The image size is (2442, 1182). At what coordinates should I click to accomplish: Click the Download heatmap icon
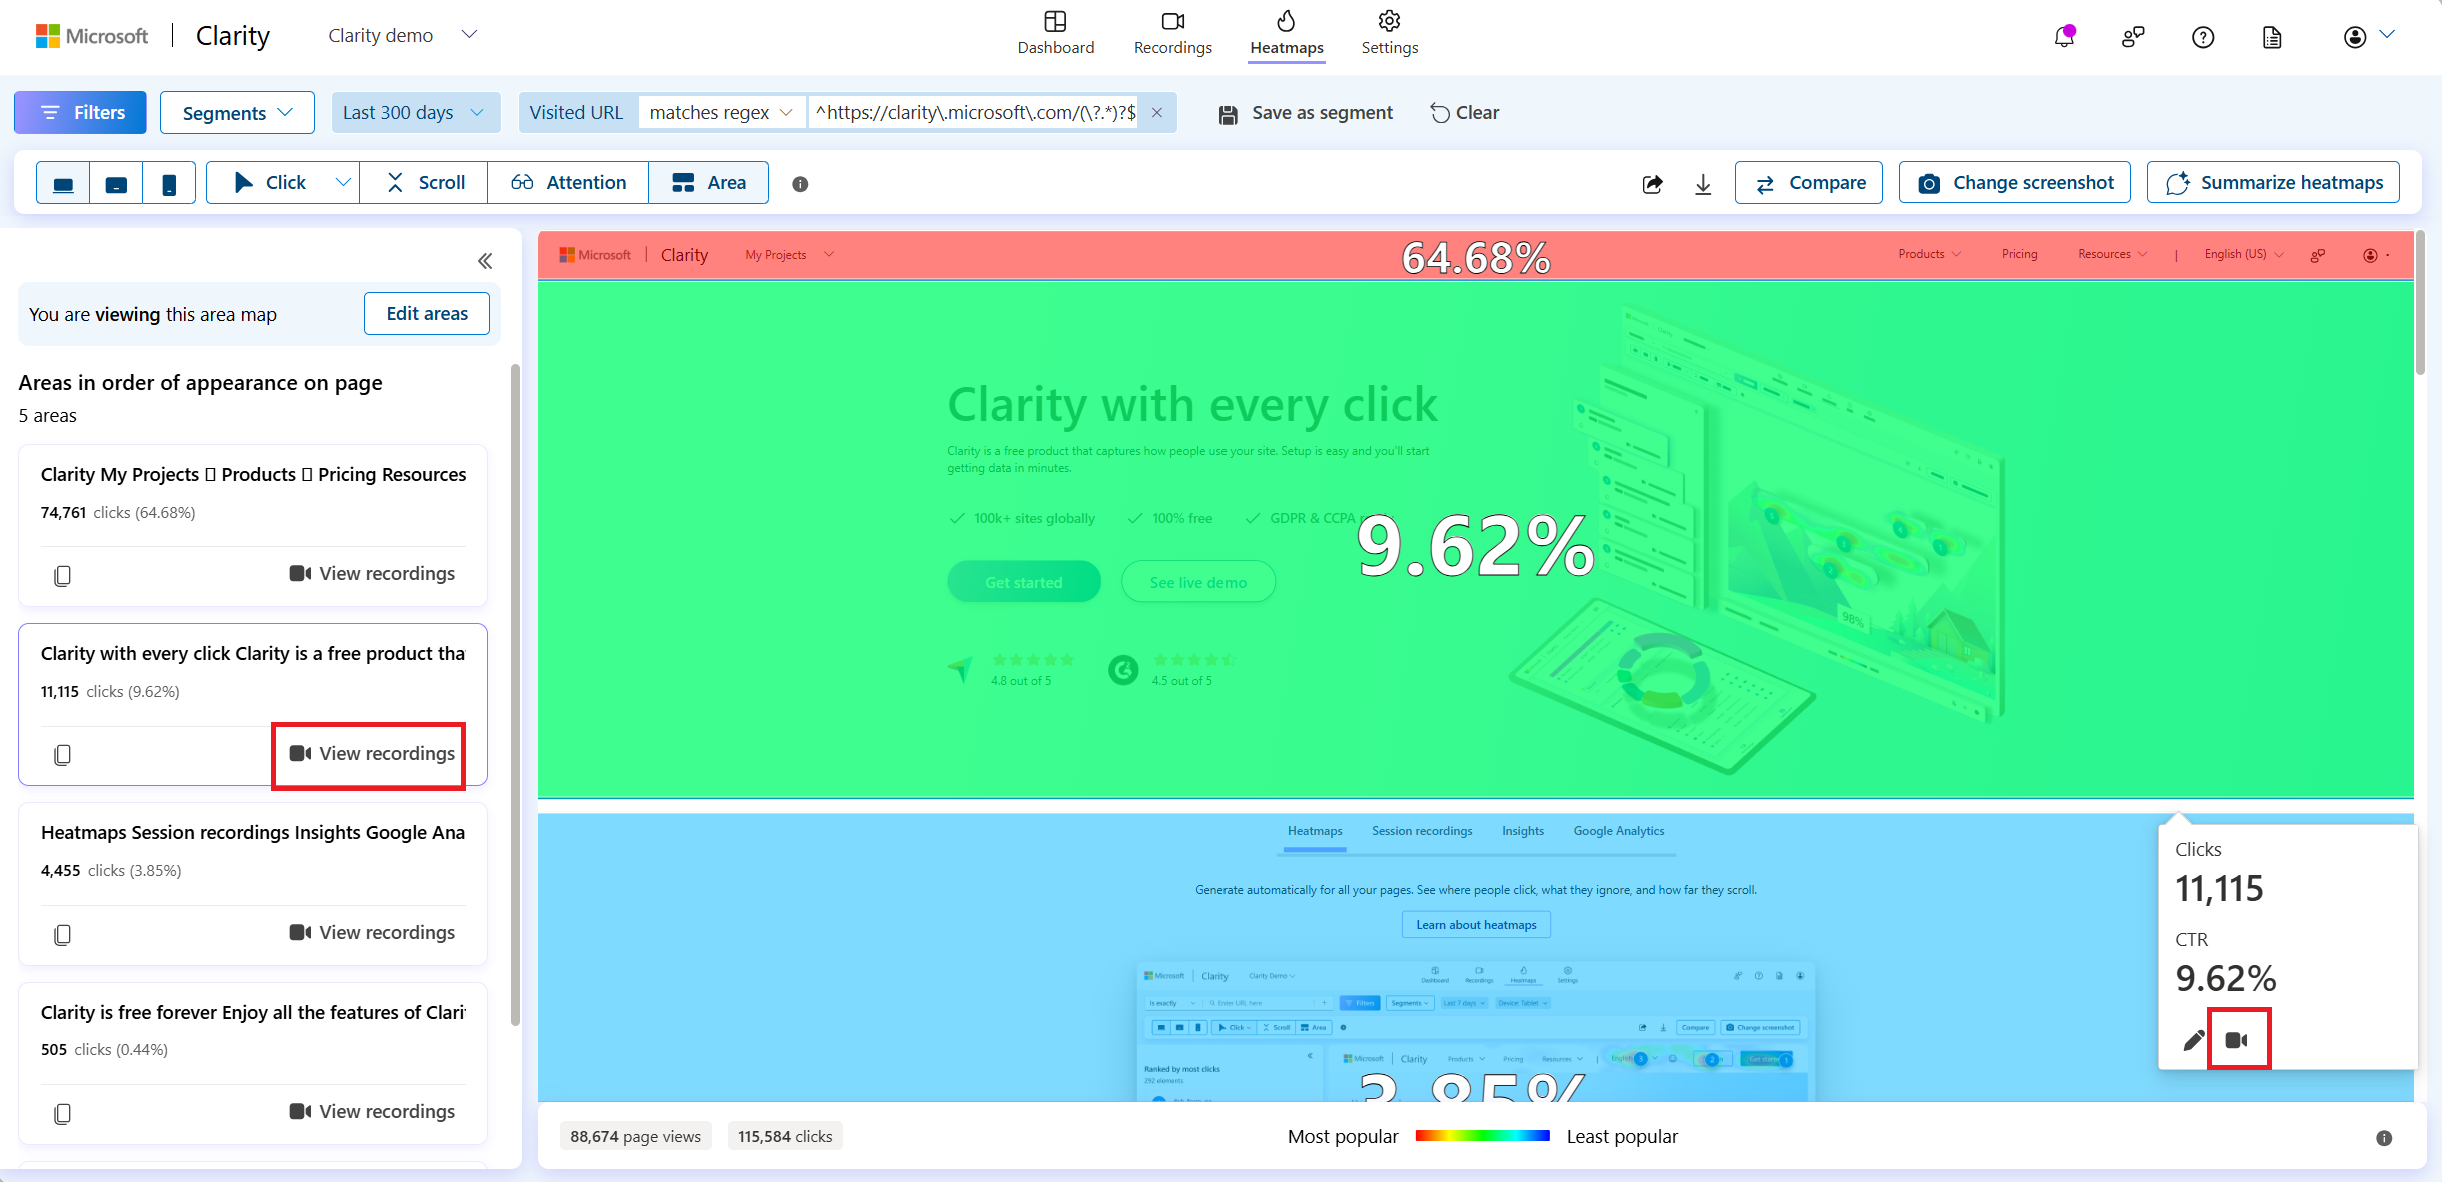click(x=1704, y=182)
